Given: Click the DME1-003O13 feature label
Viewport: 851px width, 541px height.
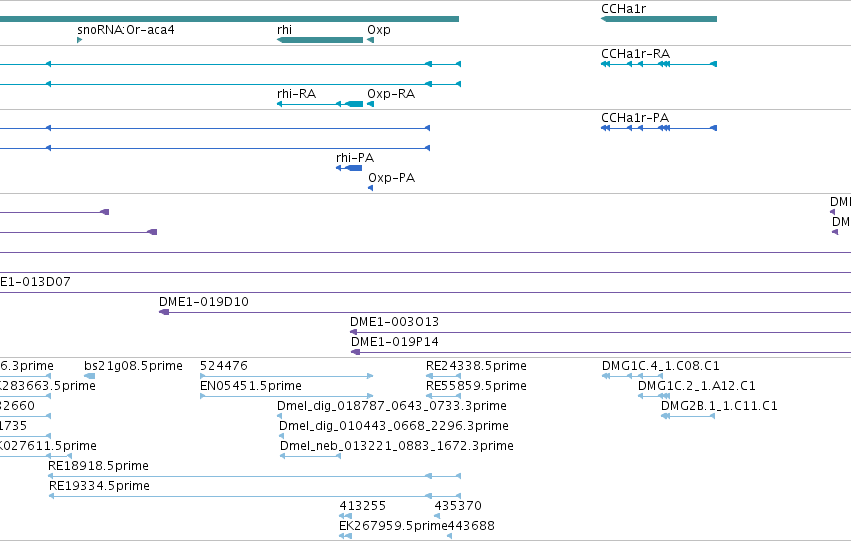Looking at the screenshot, I should click(395, 322).
